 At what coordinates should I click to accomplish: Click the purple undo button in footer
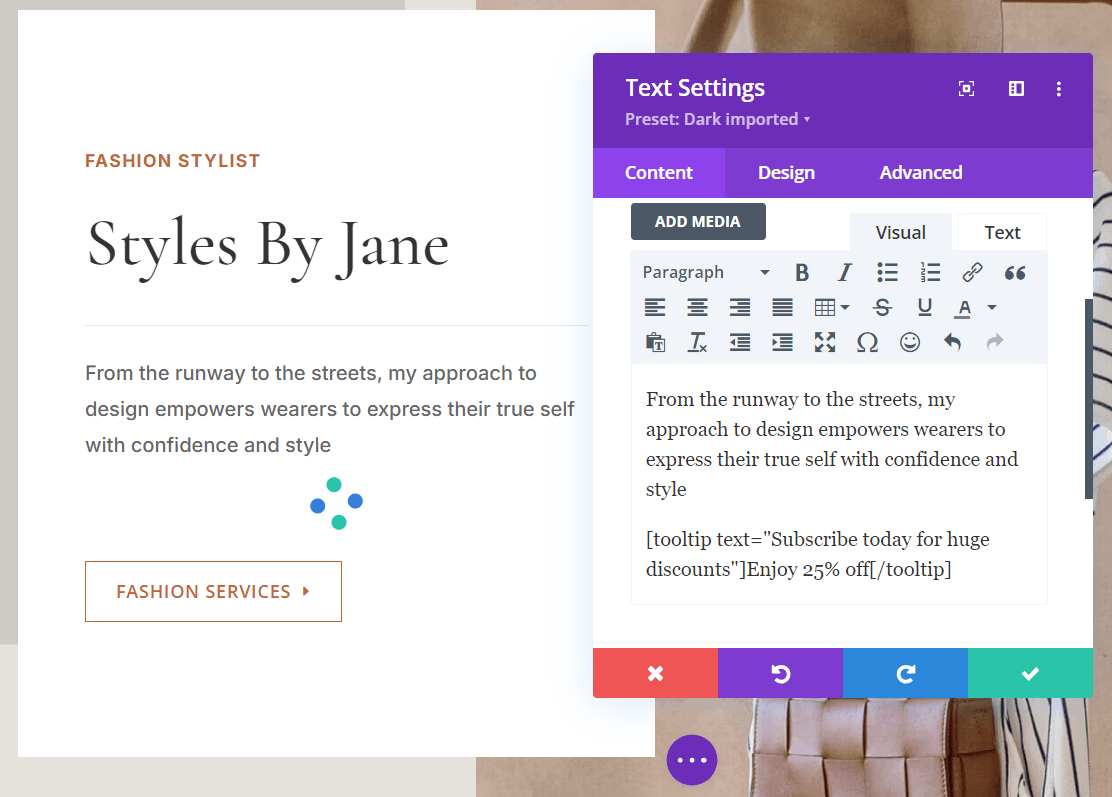(780, 673)
